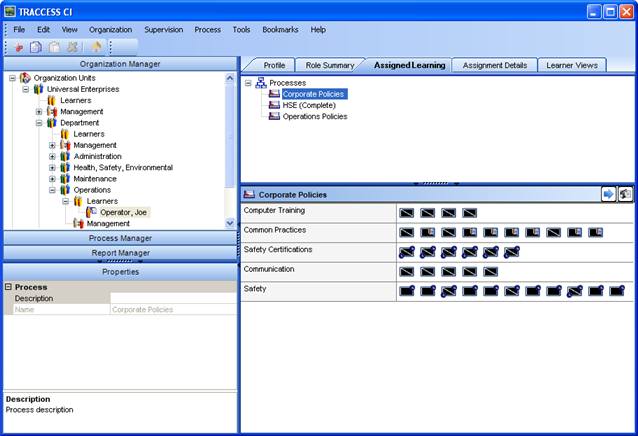Select Universal Enterprises in the tree
Screen dimensions: 638x436
(83, 89)
